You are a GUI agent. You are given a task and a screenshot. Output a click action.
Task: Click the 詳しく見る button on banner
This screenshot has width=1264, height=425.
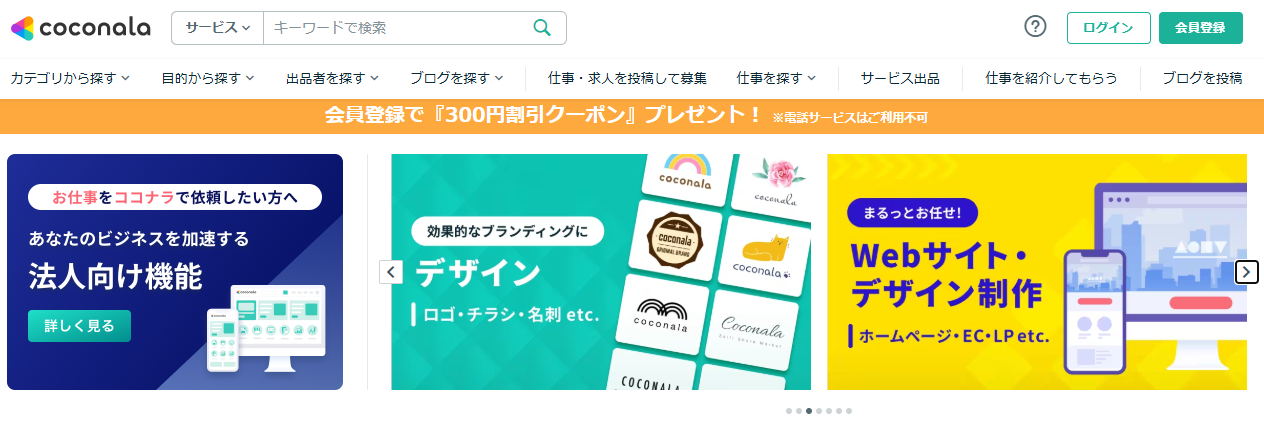coord(79,325)
